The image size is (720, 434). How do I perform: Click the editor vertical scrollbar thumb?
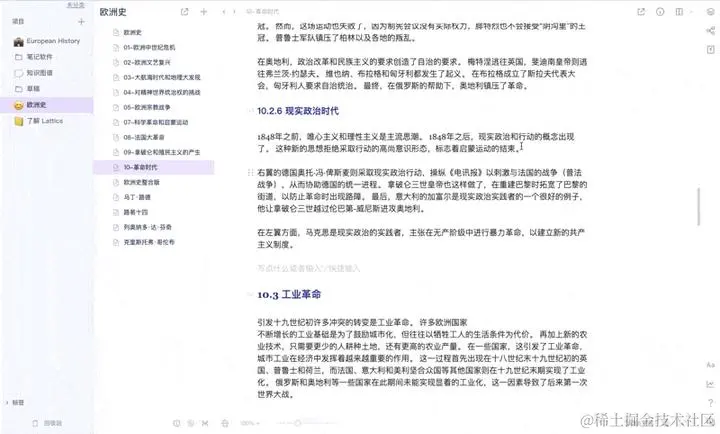(x=699, y=207)
